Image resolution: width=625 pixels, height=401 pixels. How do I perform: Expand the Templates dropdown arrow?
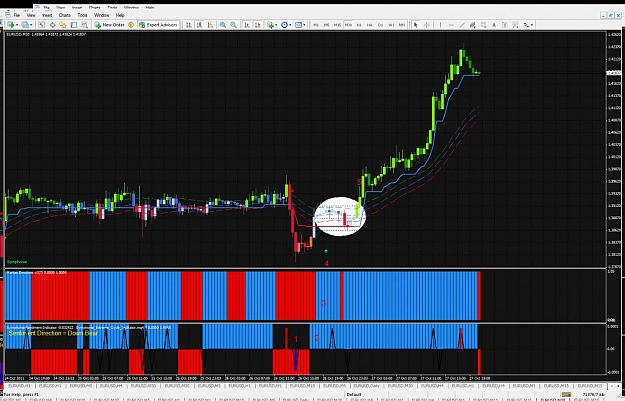point(305,25)
